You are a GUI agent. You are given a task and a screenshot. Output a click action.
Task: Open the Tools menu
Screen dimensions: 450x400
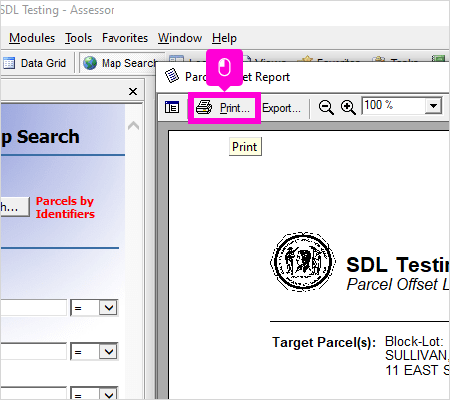[78, 38]
